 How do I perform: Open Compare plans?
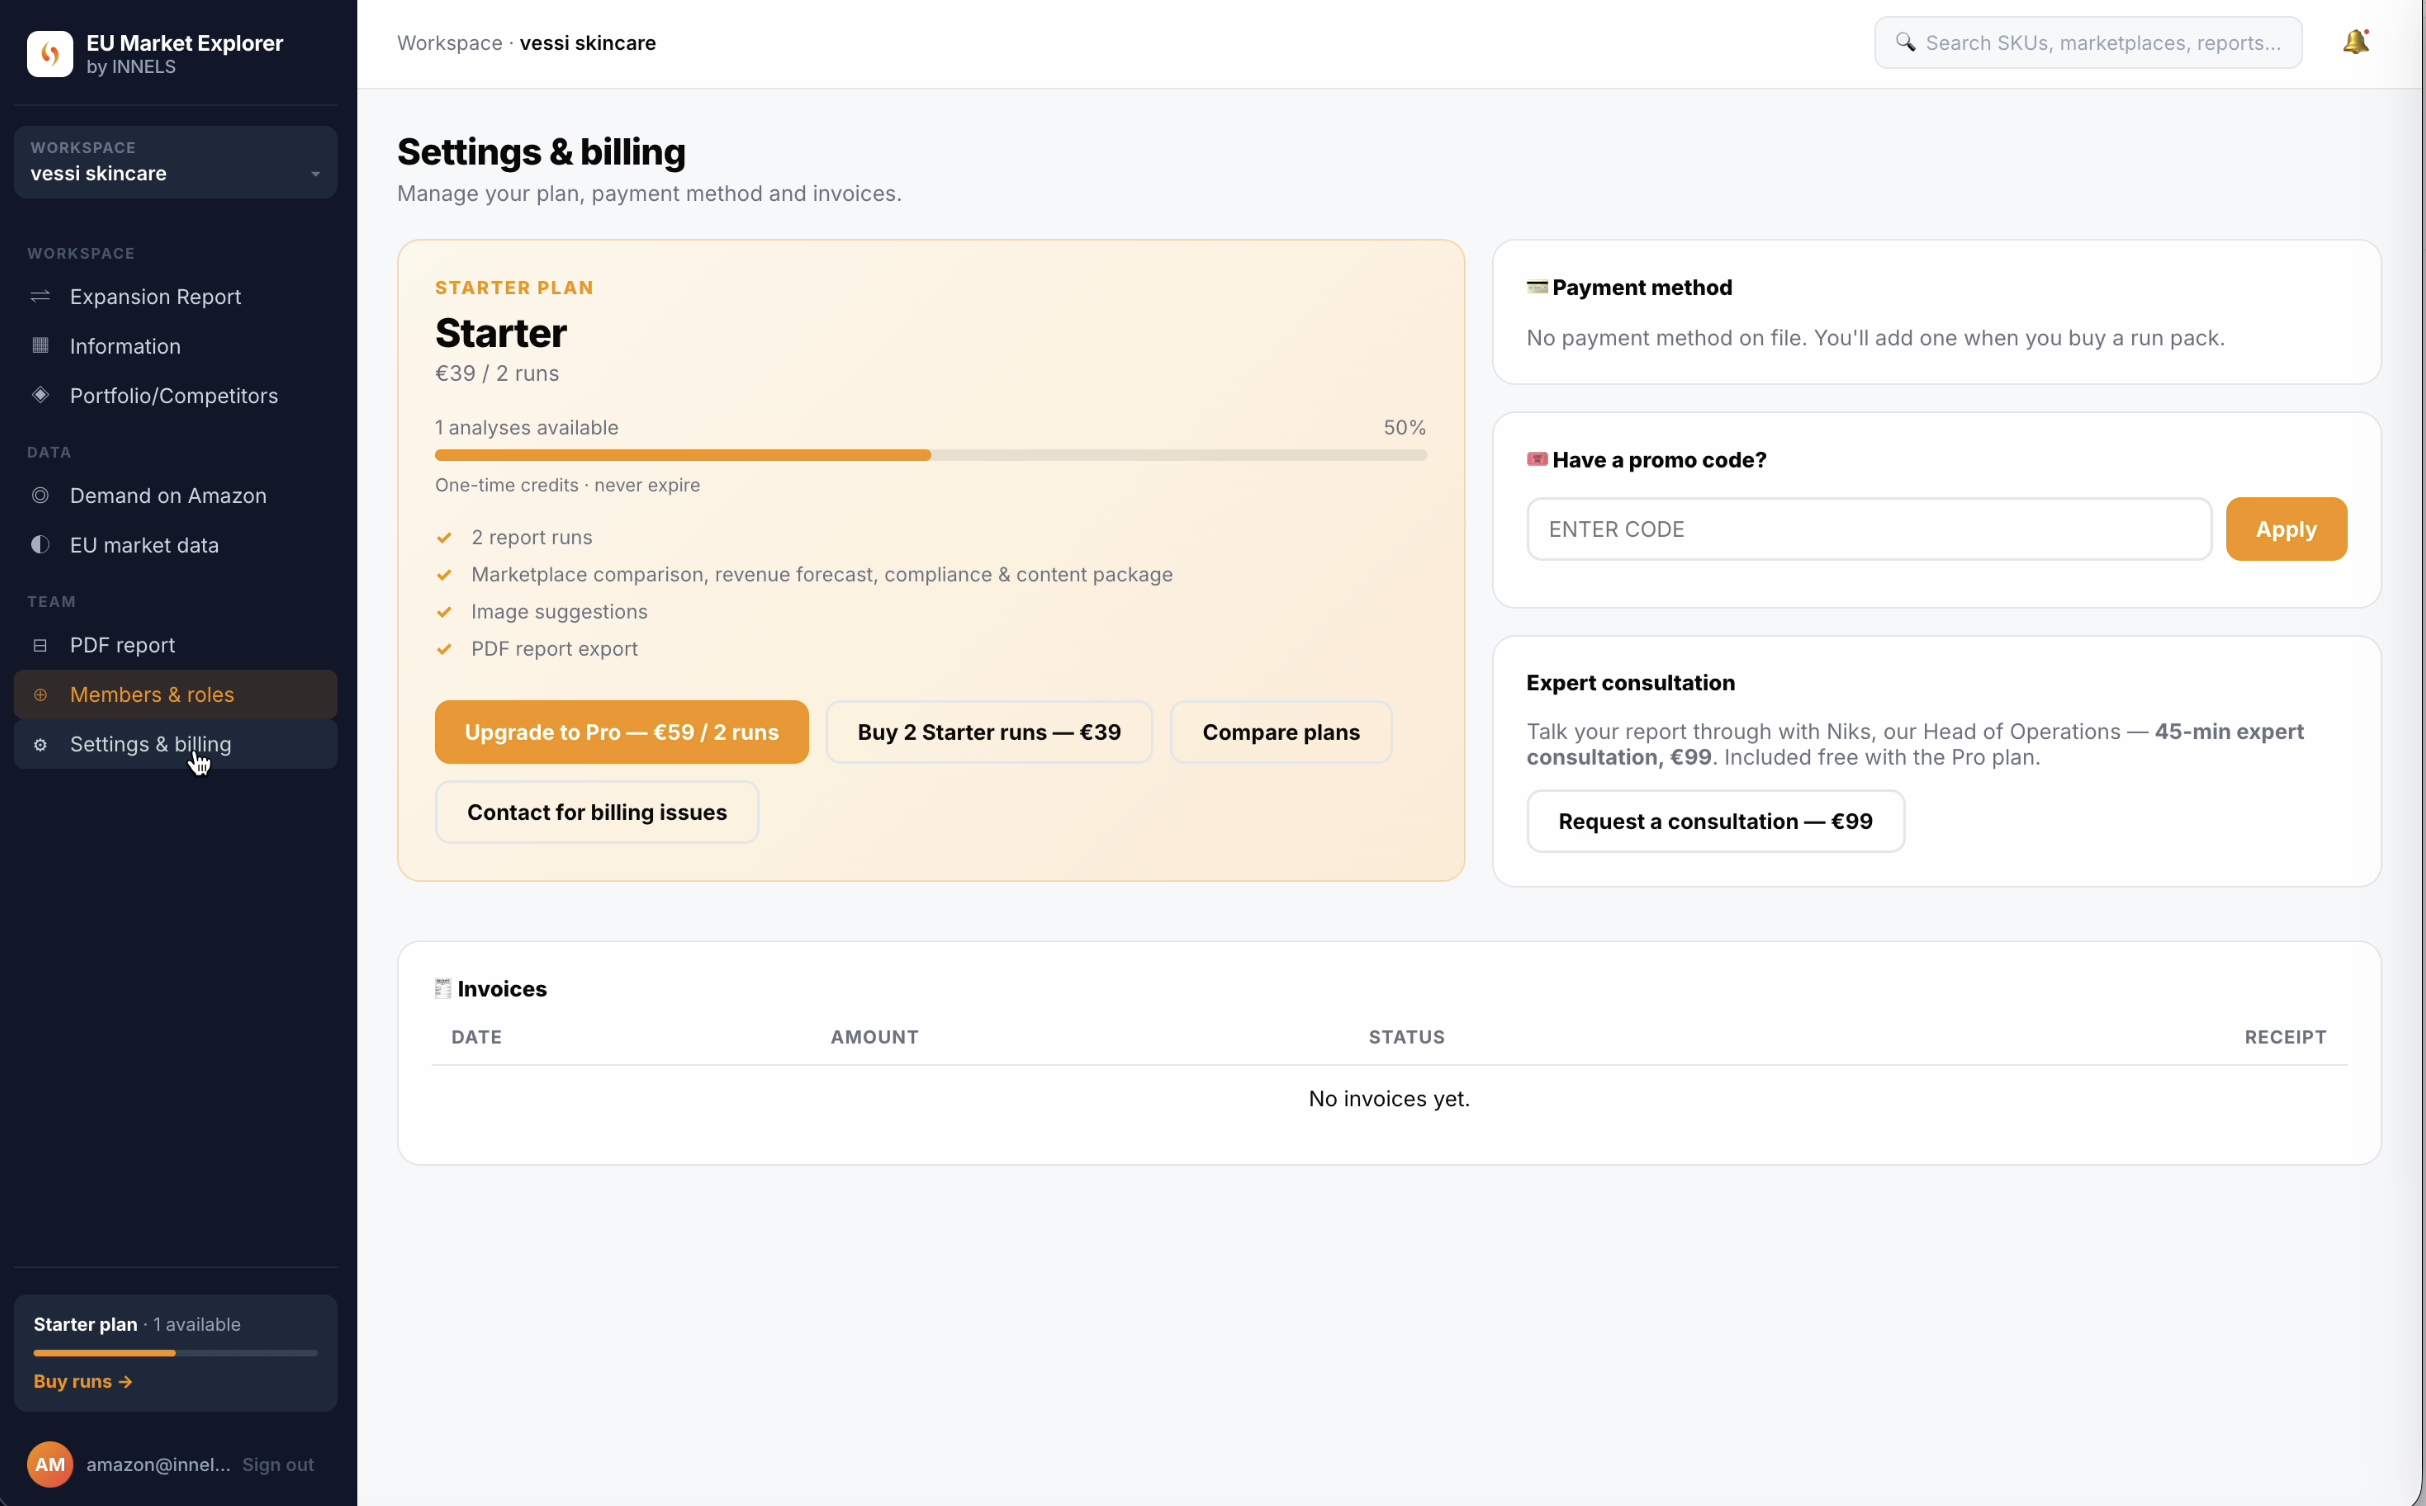pyautogui.click(x=1280, y=732)
